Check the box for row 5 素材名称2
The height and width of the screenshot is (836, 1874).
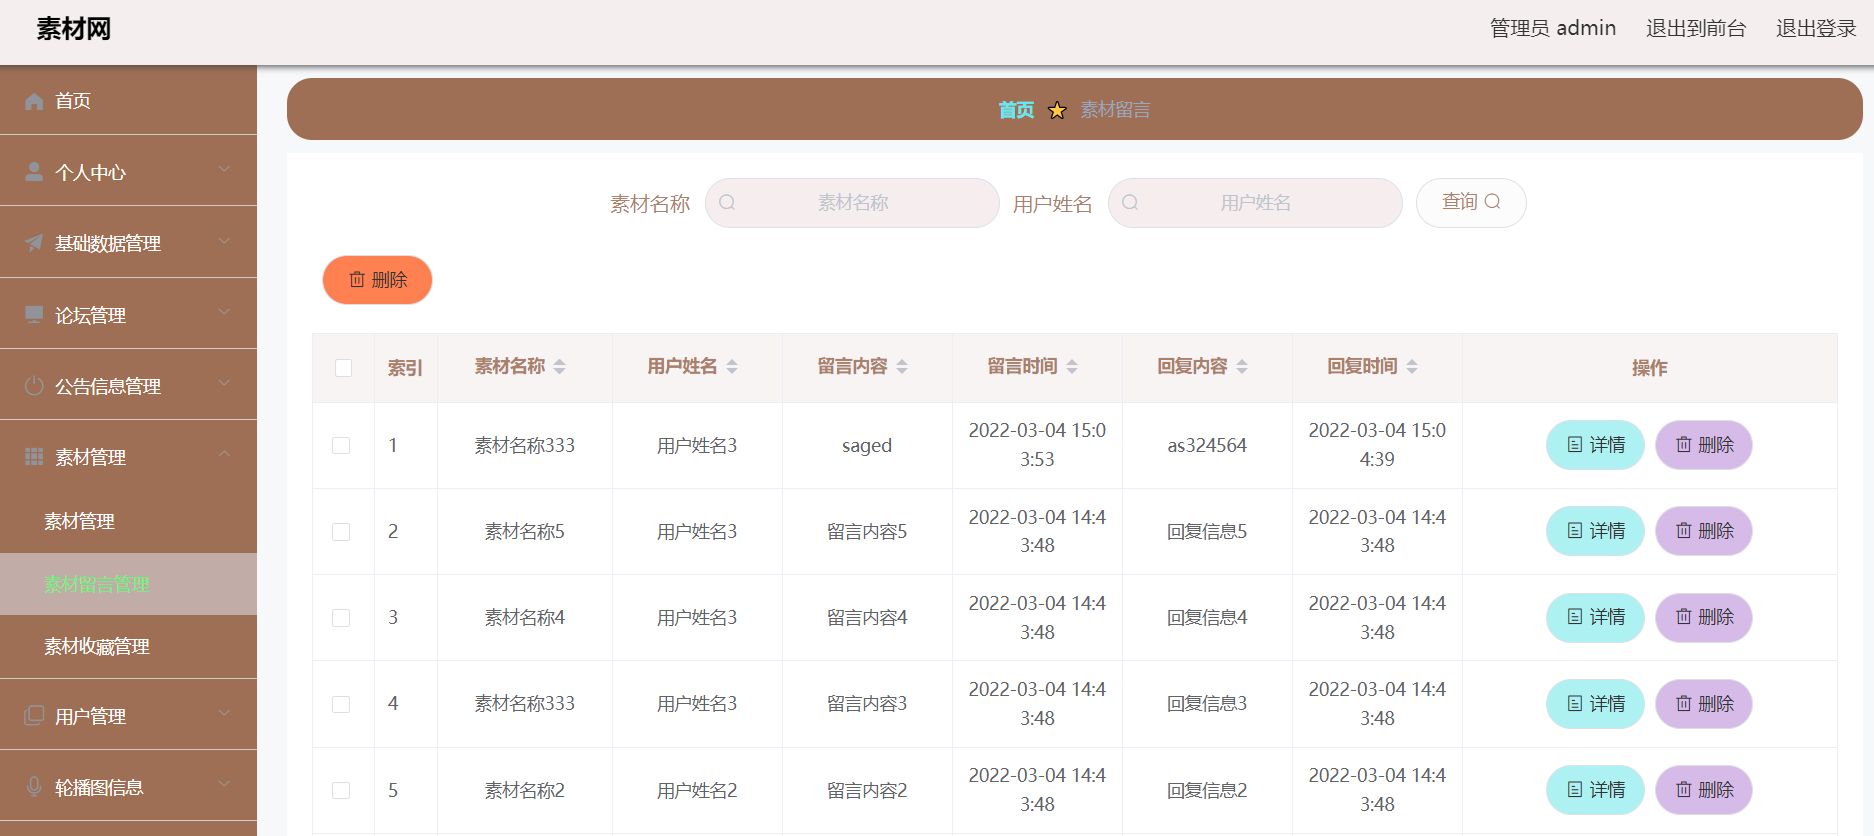click(x=341, y=791)
